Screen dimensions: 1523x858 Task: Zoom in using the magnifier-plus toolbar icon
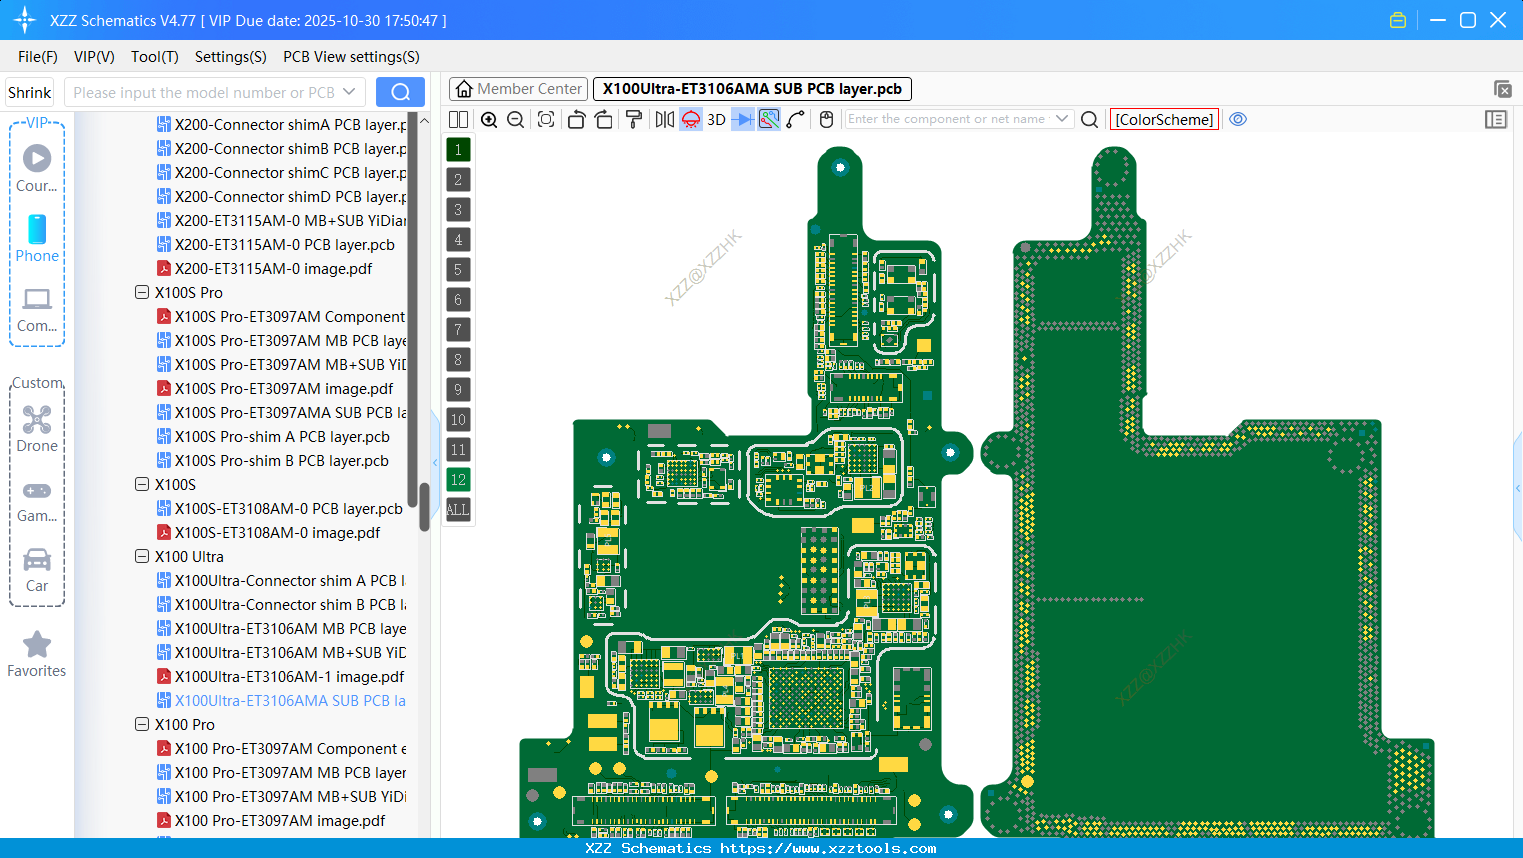[489, 119]
